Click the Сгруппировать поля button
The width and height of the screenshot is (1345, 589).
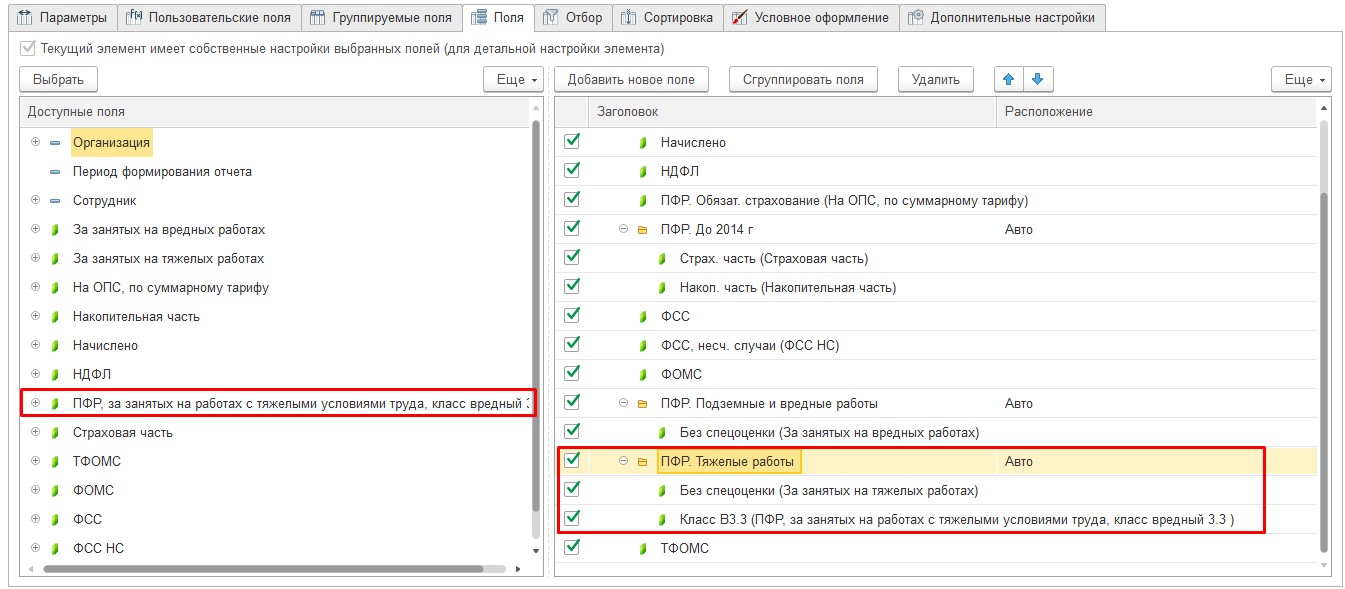click(x=803, y=80)
